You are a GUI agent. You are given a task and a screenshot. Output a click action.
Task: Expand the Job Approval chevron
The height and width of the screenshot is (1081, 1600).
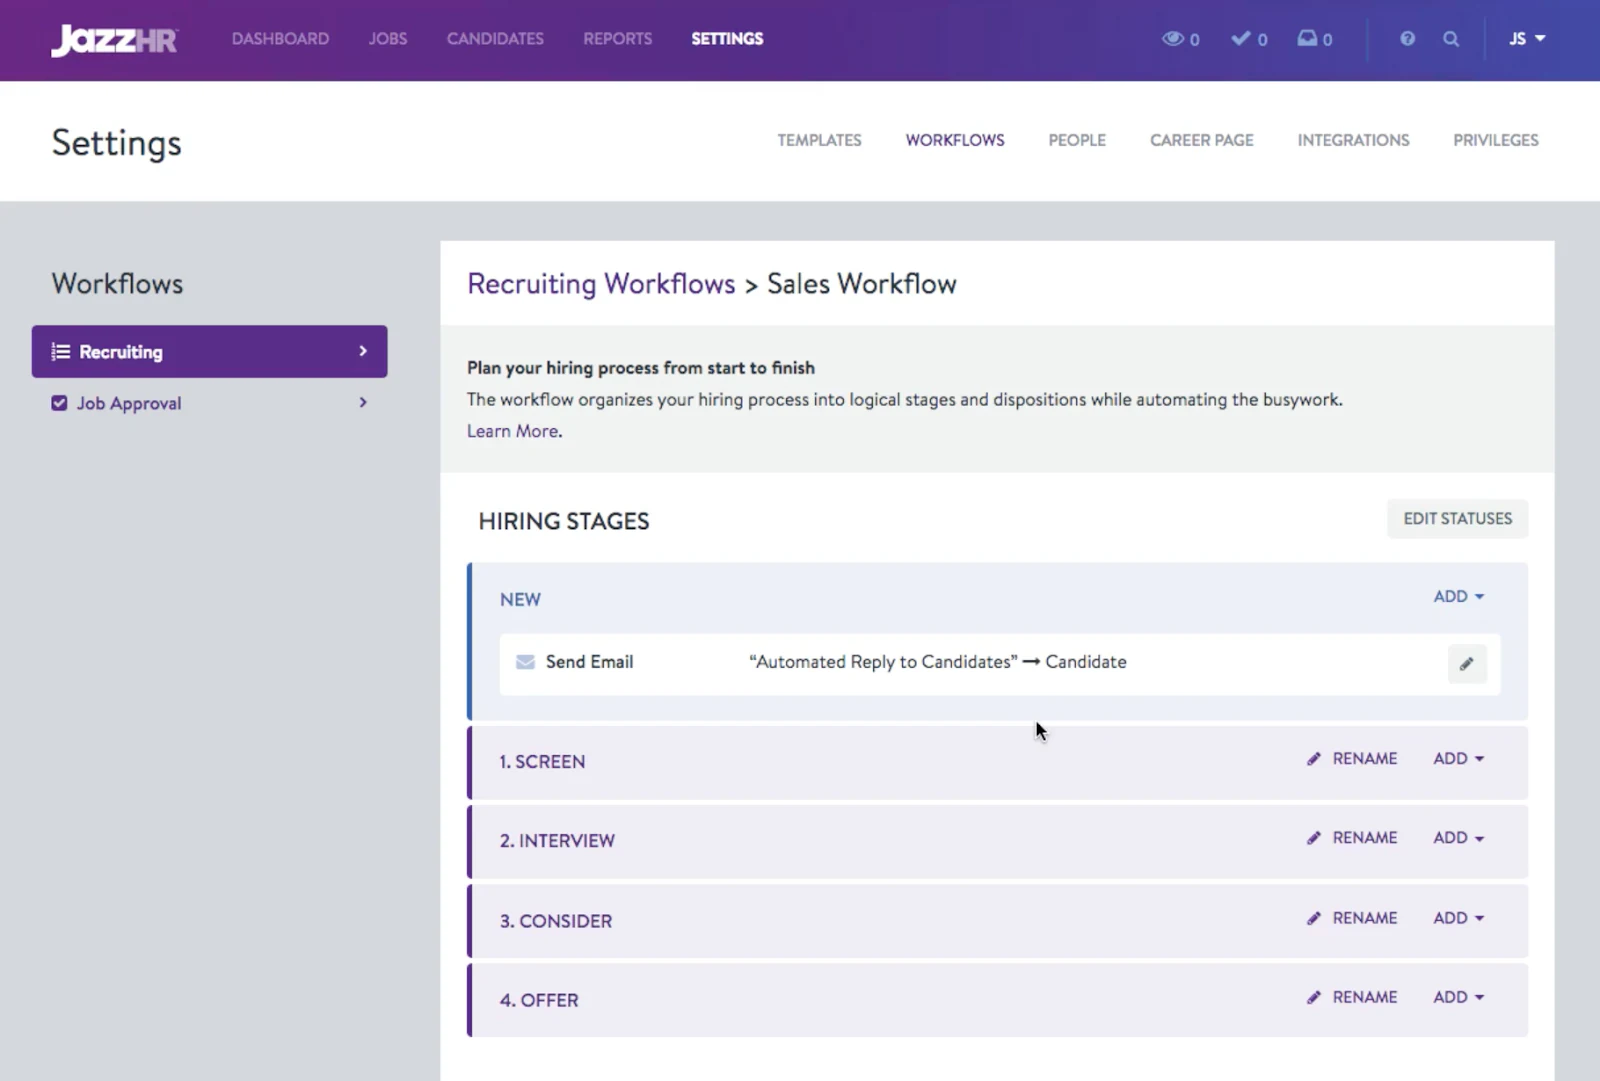tap(363, 402)
